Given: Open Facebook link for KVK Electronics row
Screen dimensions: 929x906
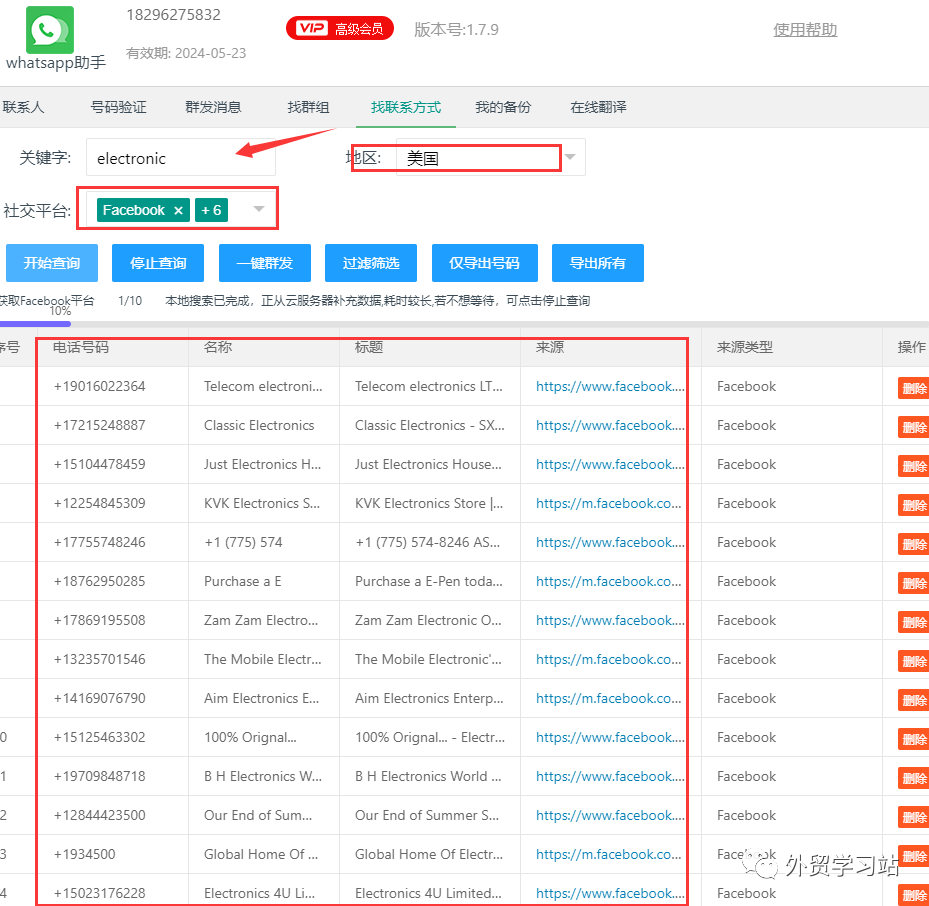Looking at the screenshot, I should pyautogui.click(x=608, y=504).
